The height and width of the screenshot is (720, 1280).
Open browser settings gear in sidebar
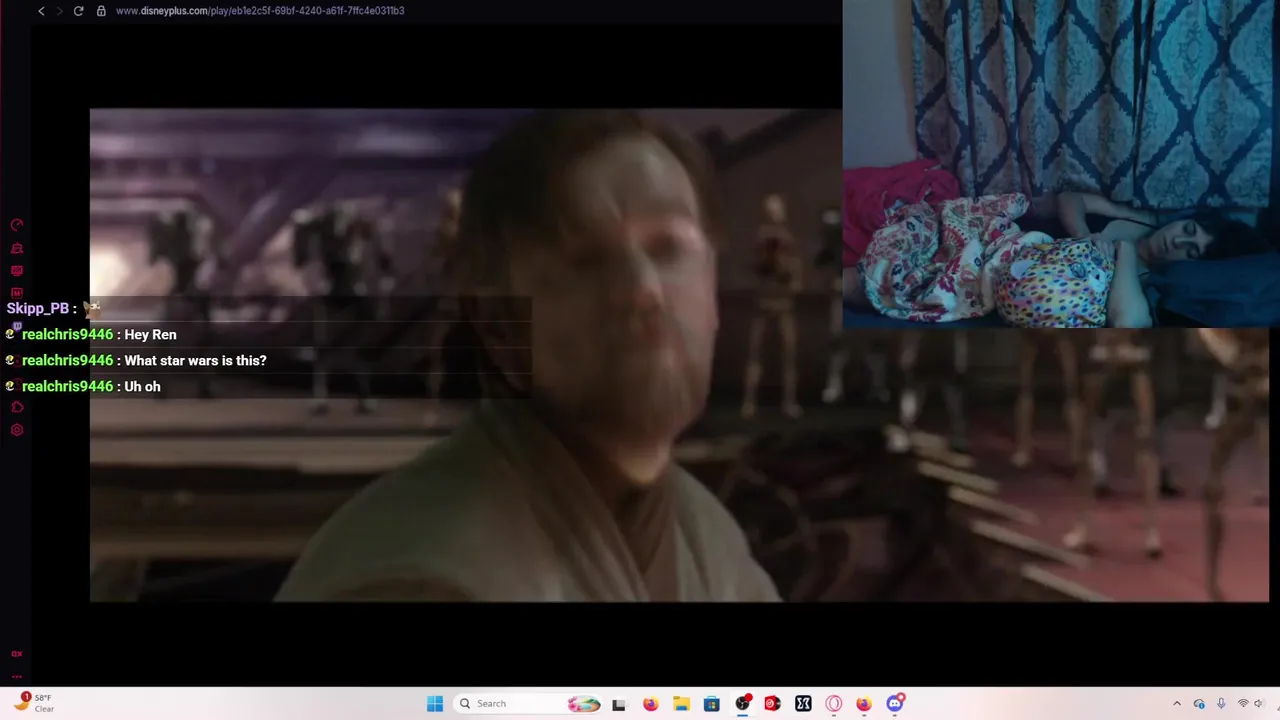17,430
